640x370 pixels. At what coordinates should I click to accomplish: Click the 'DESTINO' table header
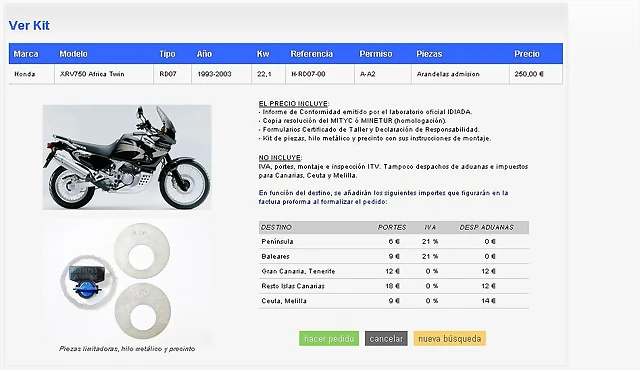(276, 227)
